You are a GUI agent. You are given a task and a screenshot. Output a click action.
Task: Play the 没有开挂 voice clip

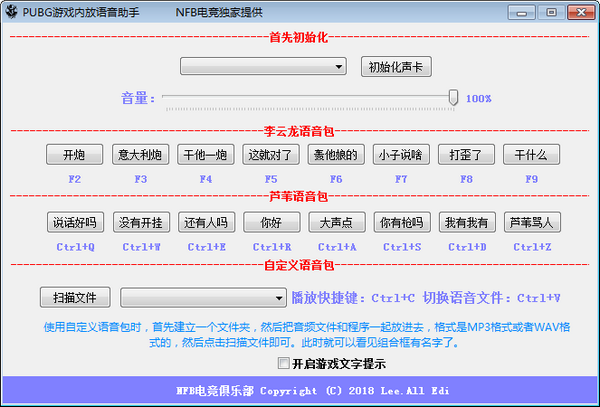point(141,222)
